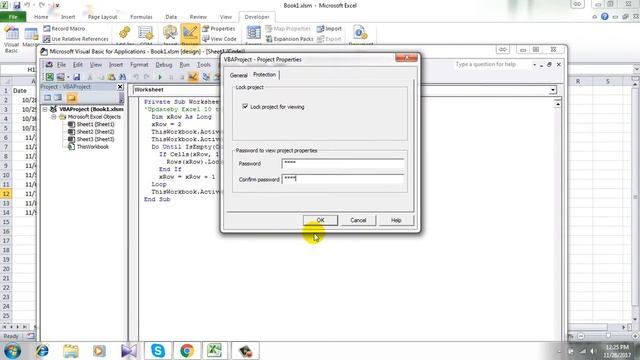Click the View Microsoft Excel toolbar icon
The width and height of the screenshot is (640, 360).
pyautogui.click(x=49, y=77)
